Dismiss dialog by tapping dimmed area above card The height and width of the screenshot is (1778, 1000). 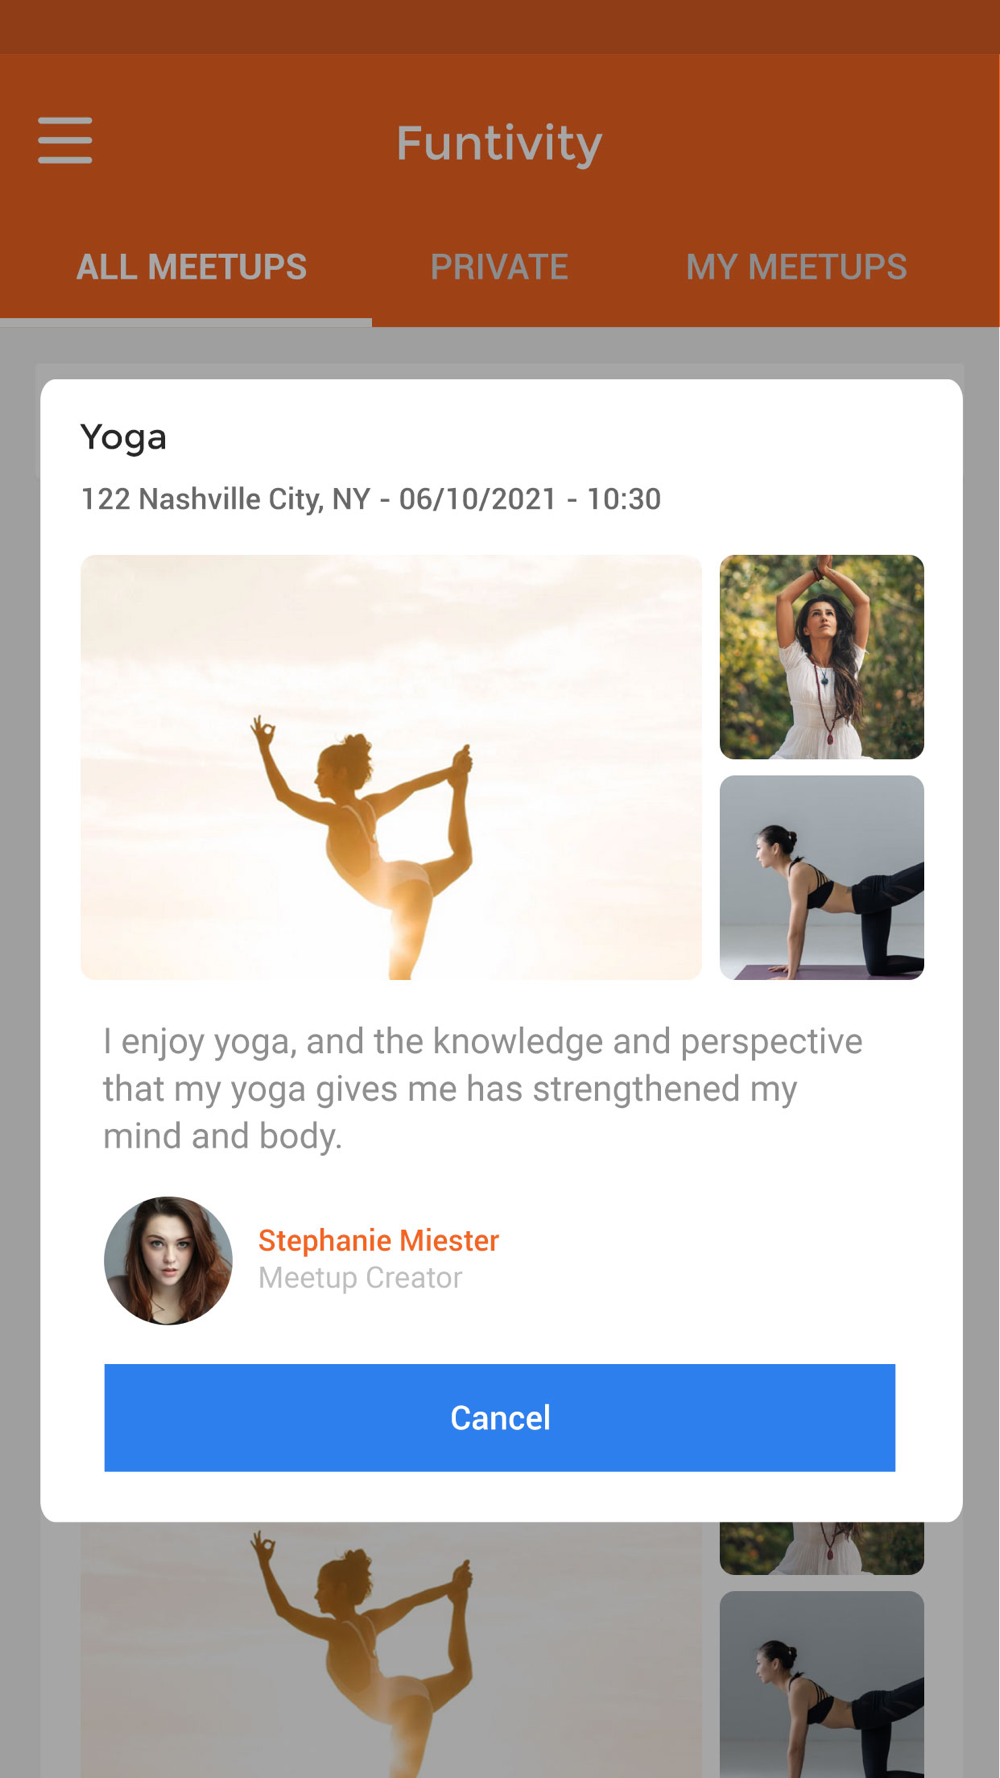pos(500,352)
